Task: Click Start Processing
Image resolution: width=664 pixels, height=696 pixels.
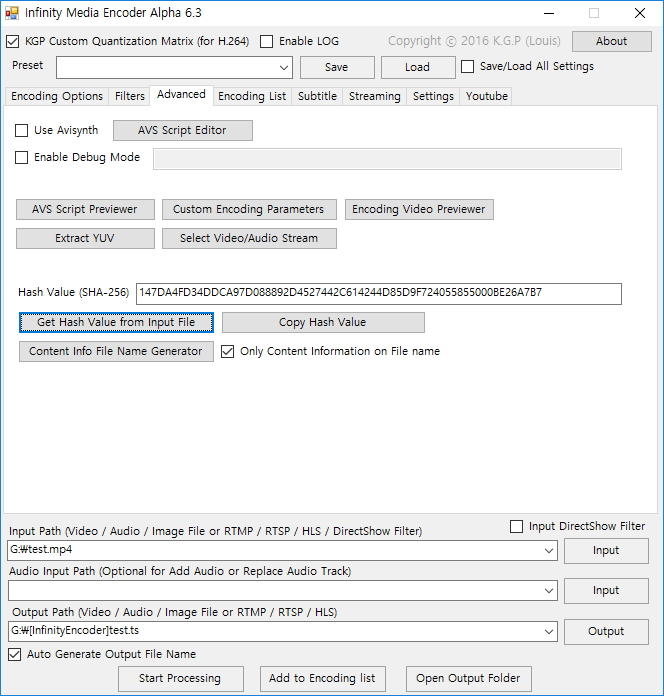Action: pyautogui.click(x=181, y=679)
